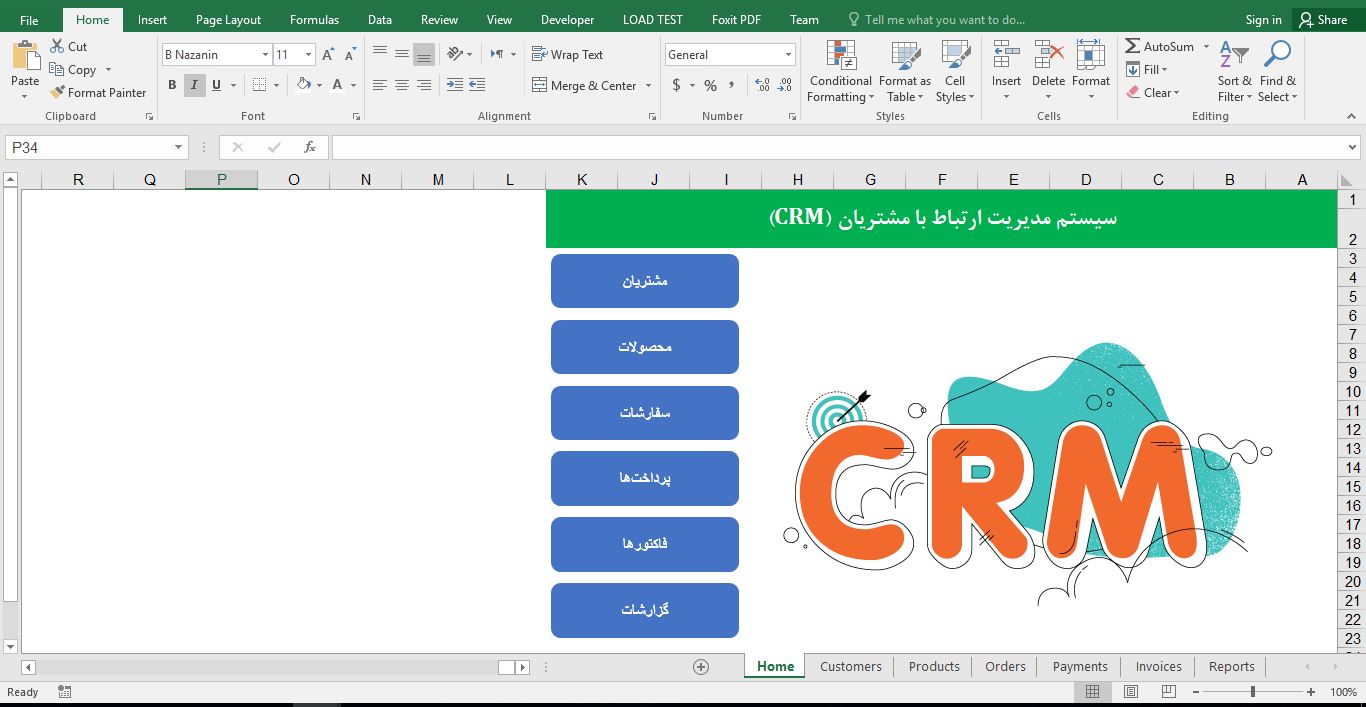Apply the Borders icon
The height and width of the screenshot is (707, 1366).
point(259,85)
